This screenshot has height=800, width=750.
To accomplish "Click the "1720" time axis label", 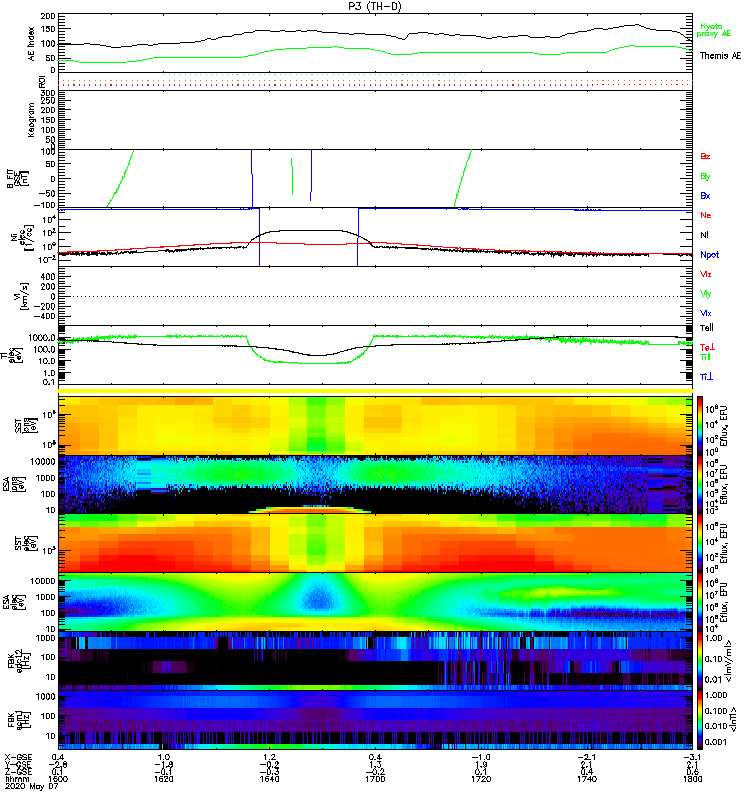I will pos(481,779).
